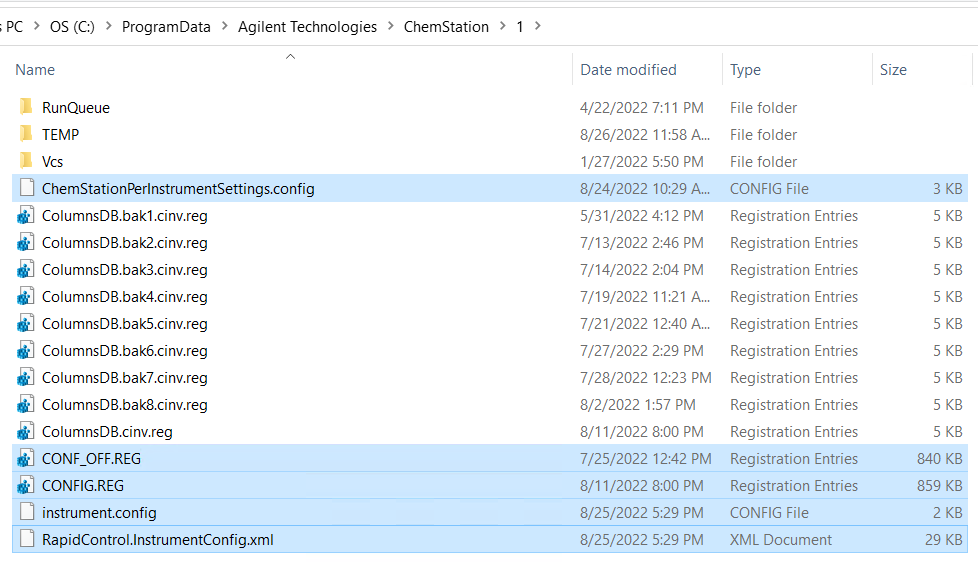
Task: Click the 8/2/2022 1:57 PM date cell
Action: pyautogui.click(x=637, y=405)
